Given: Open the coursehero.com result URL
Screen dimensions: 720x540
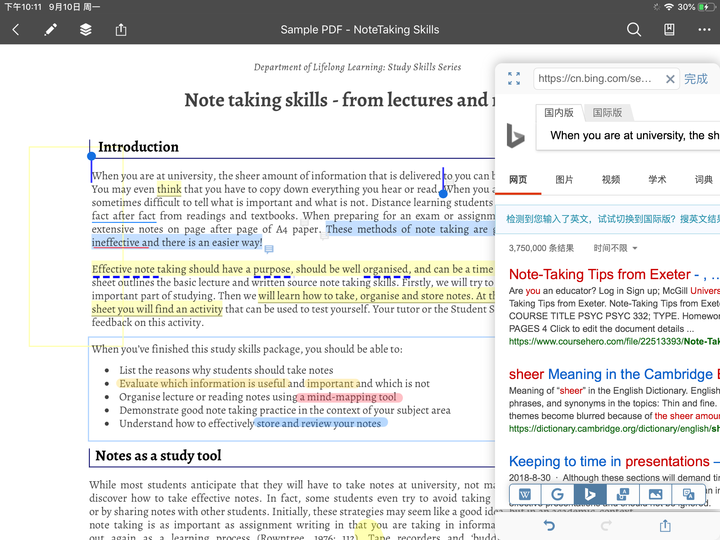Looking at the screenshot, I should 614,342.
